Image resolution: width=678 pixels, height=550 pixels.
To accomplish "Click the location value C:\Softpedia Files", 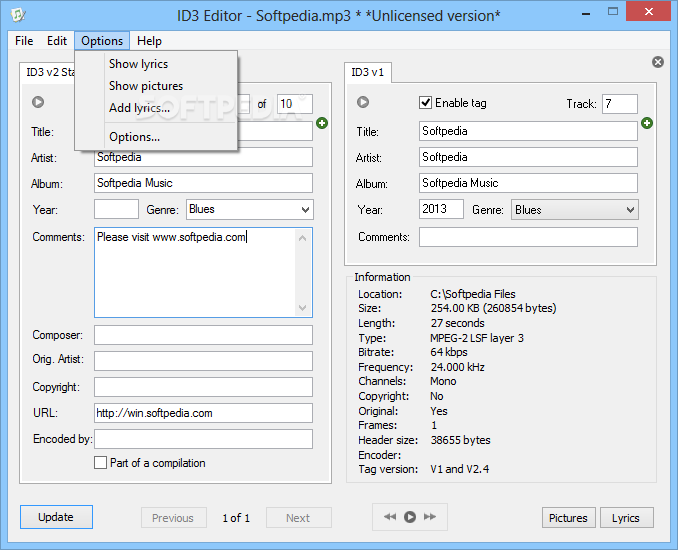I will (x=473, y=294).
